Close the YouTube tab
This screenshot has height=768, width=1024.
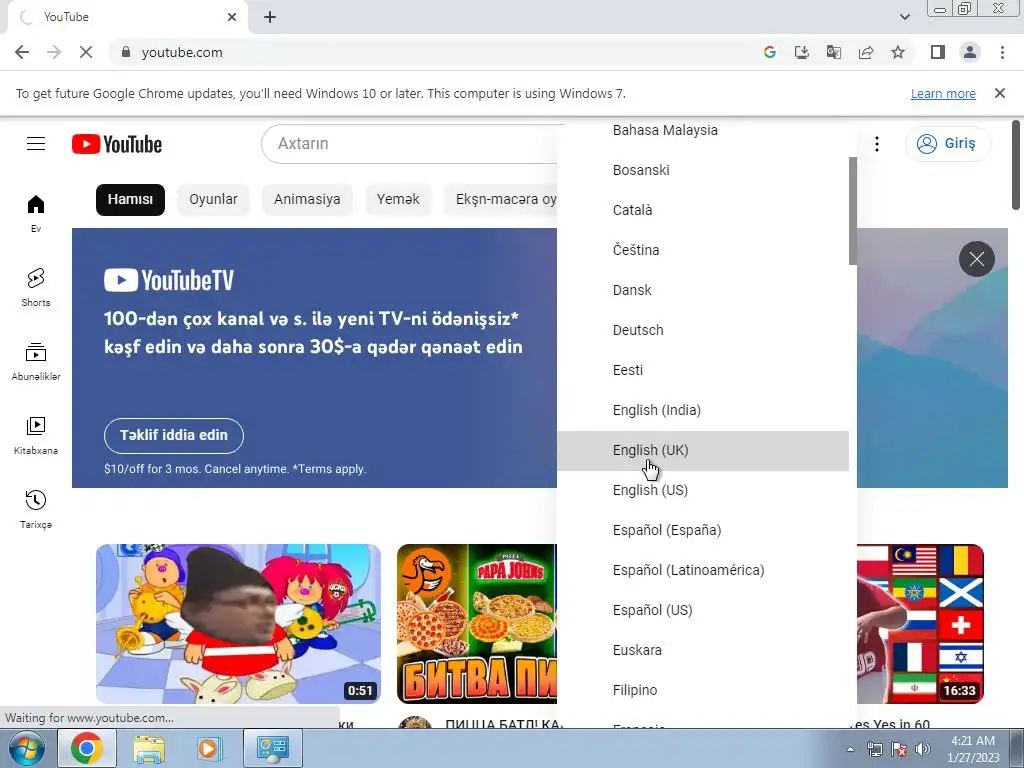232,17
